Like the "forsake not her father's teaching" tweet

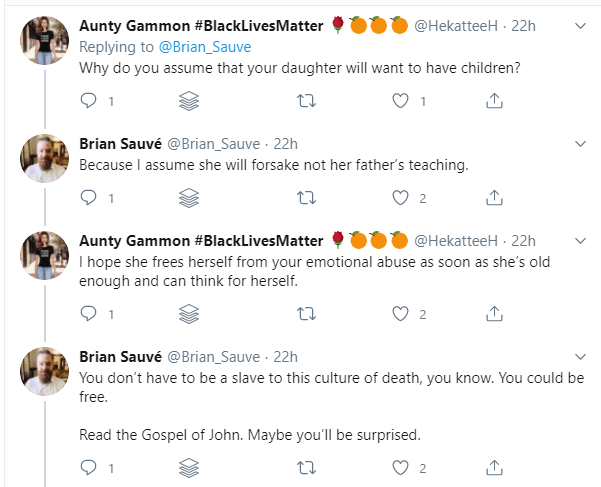pyautogui.click(x=402, y=198)
